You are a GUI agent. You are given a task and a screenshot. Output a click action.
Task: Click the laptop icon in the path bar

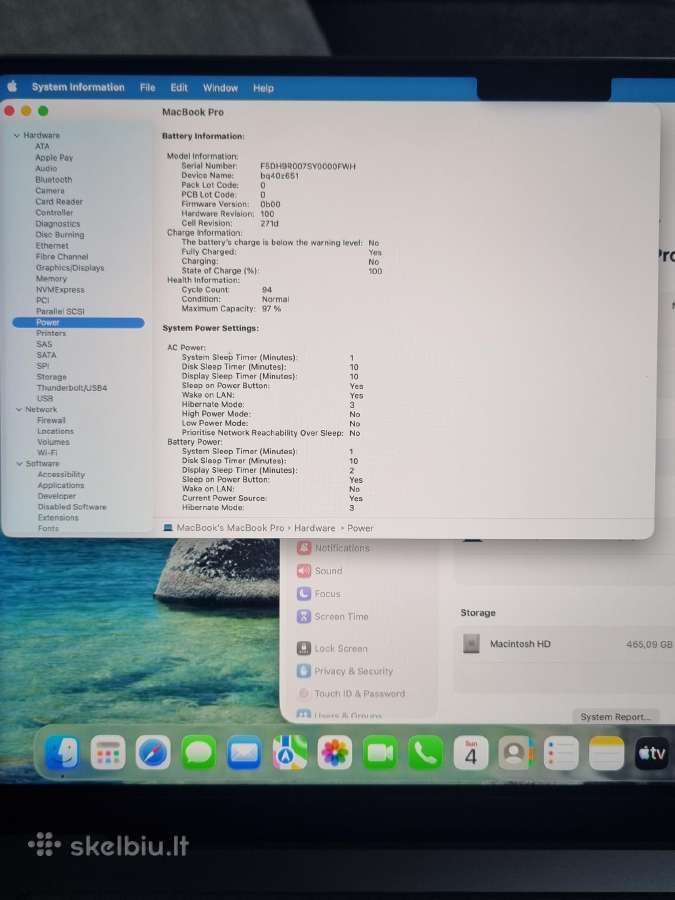pyautogui.click(x=168, y=527)
